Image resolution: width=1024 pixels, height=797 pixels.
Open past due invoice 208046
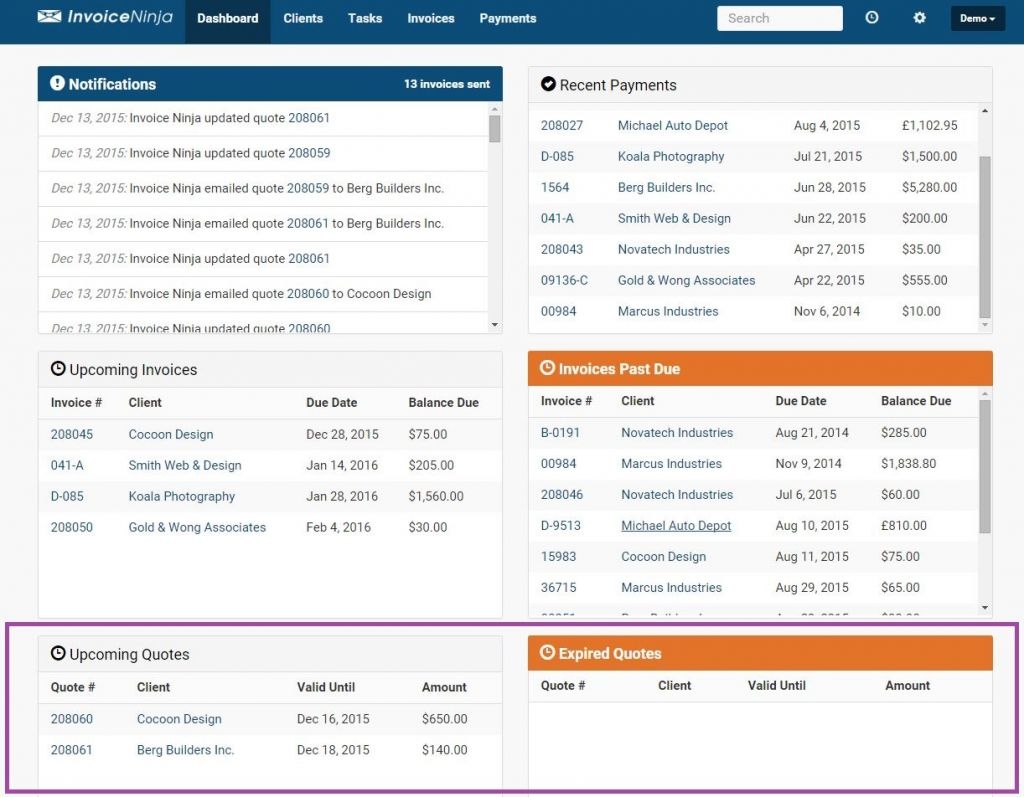(562, 495)
